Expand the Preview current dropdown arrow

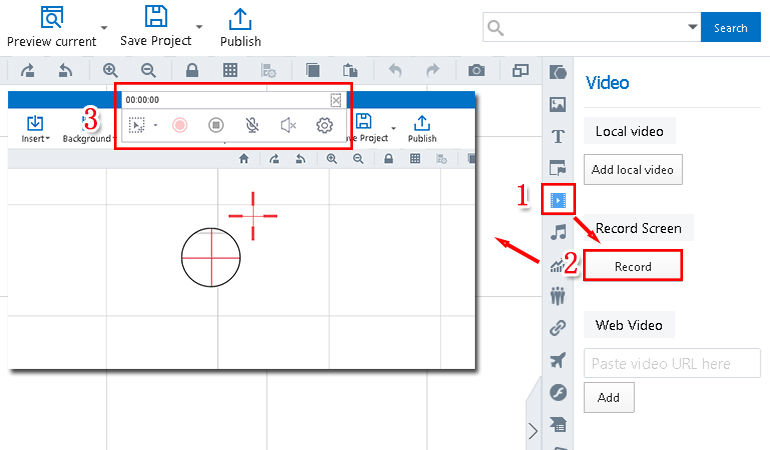[105, 27]
